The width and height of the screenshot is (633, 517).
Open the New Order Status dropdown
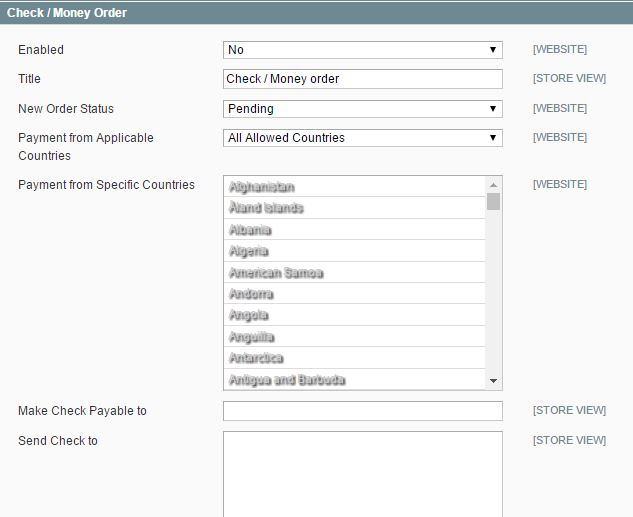[x=363, y=109]
